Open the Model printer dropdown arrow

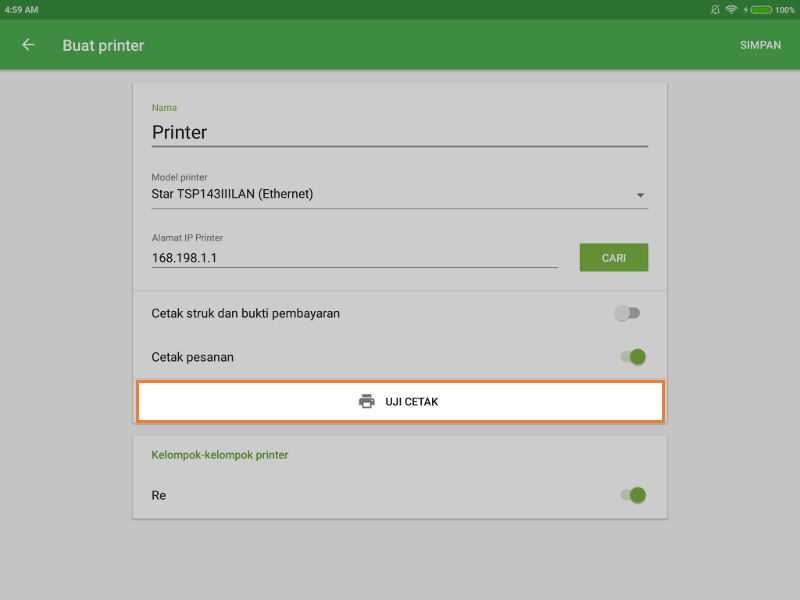(x=640, y=195)
